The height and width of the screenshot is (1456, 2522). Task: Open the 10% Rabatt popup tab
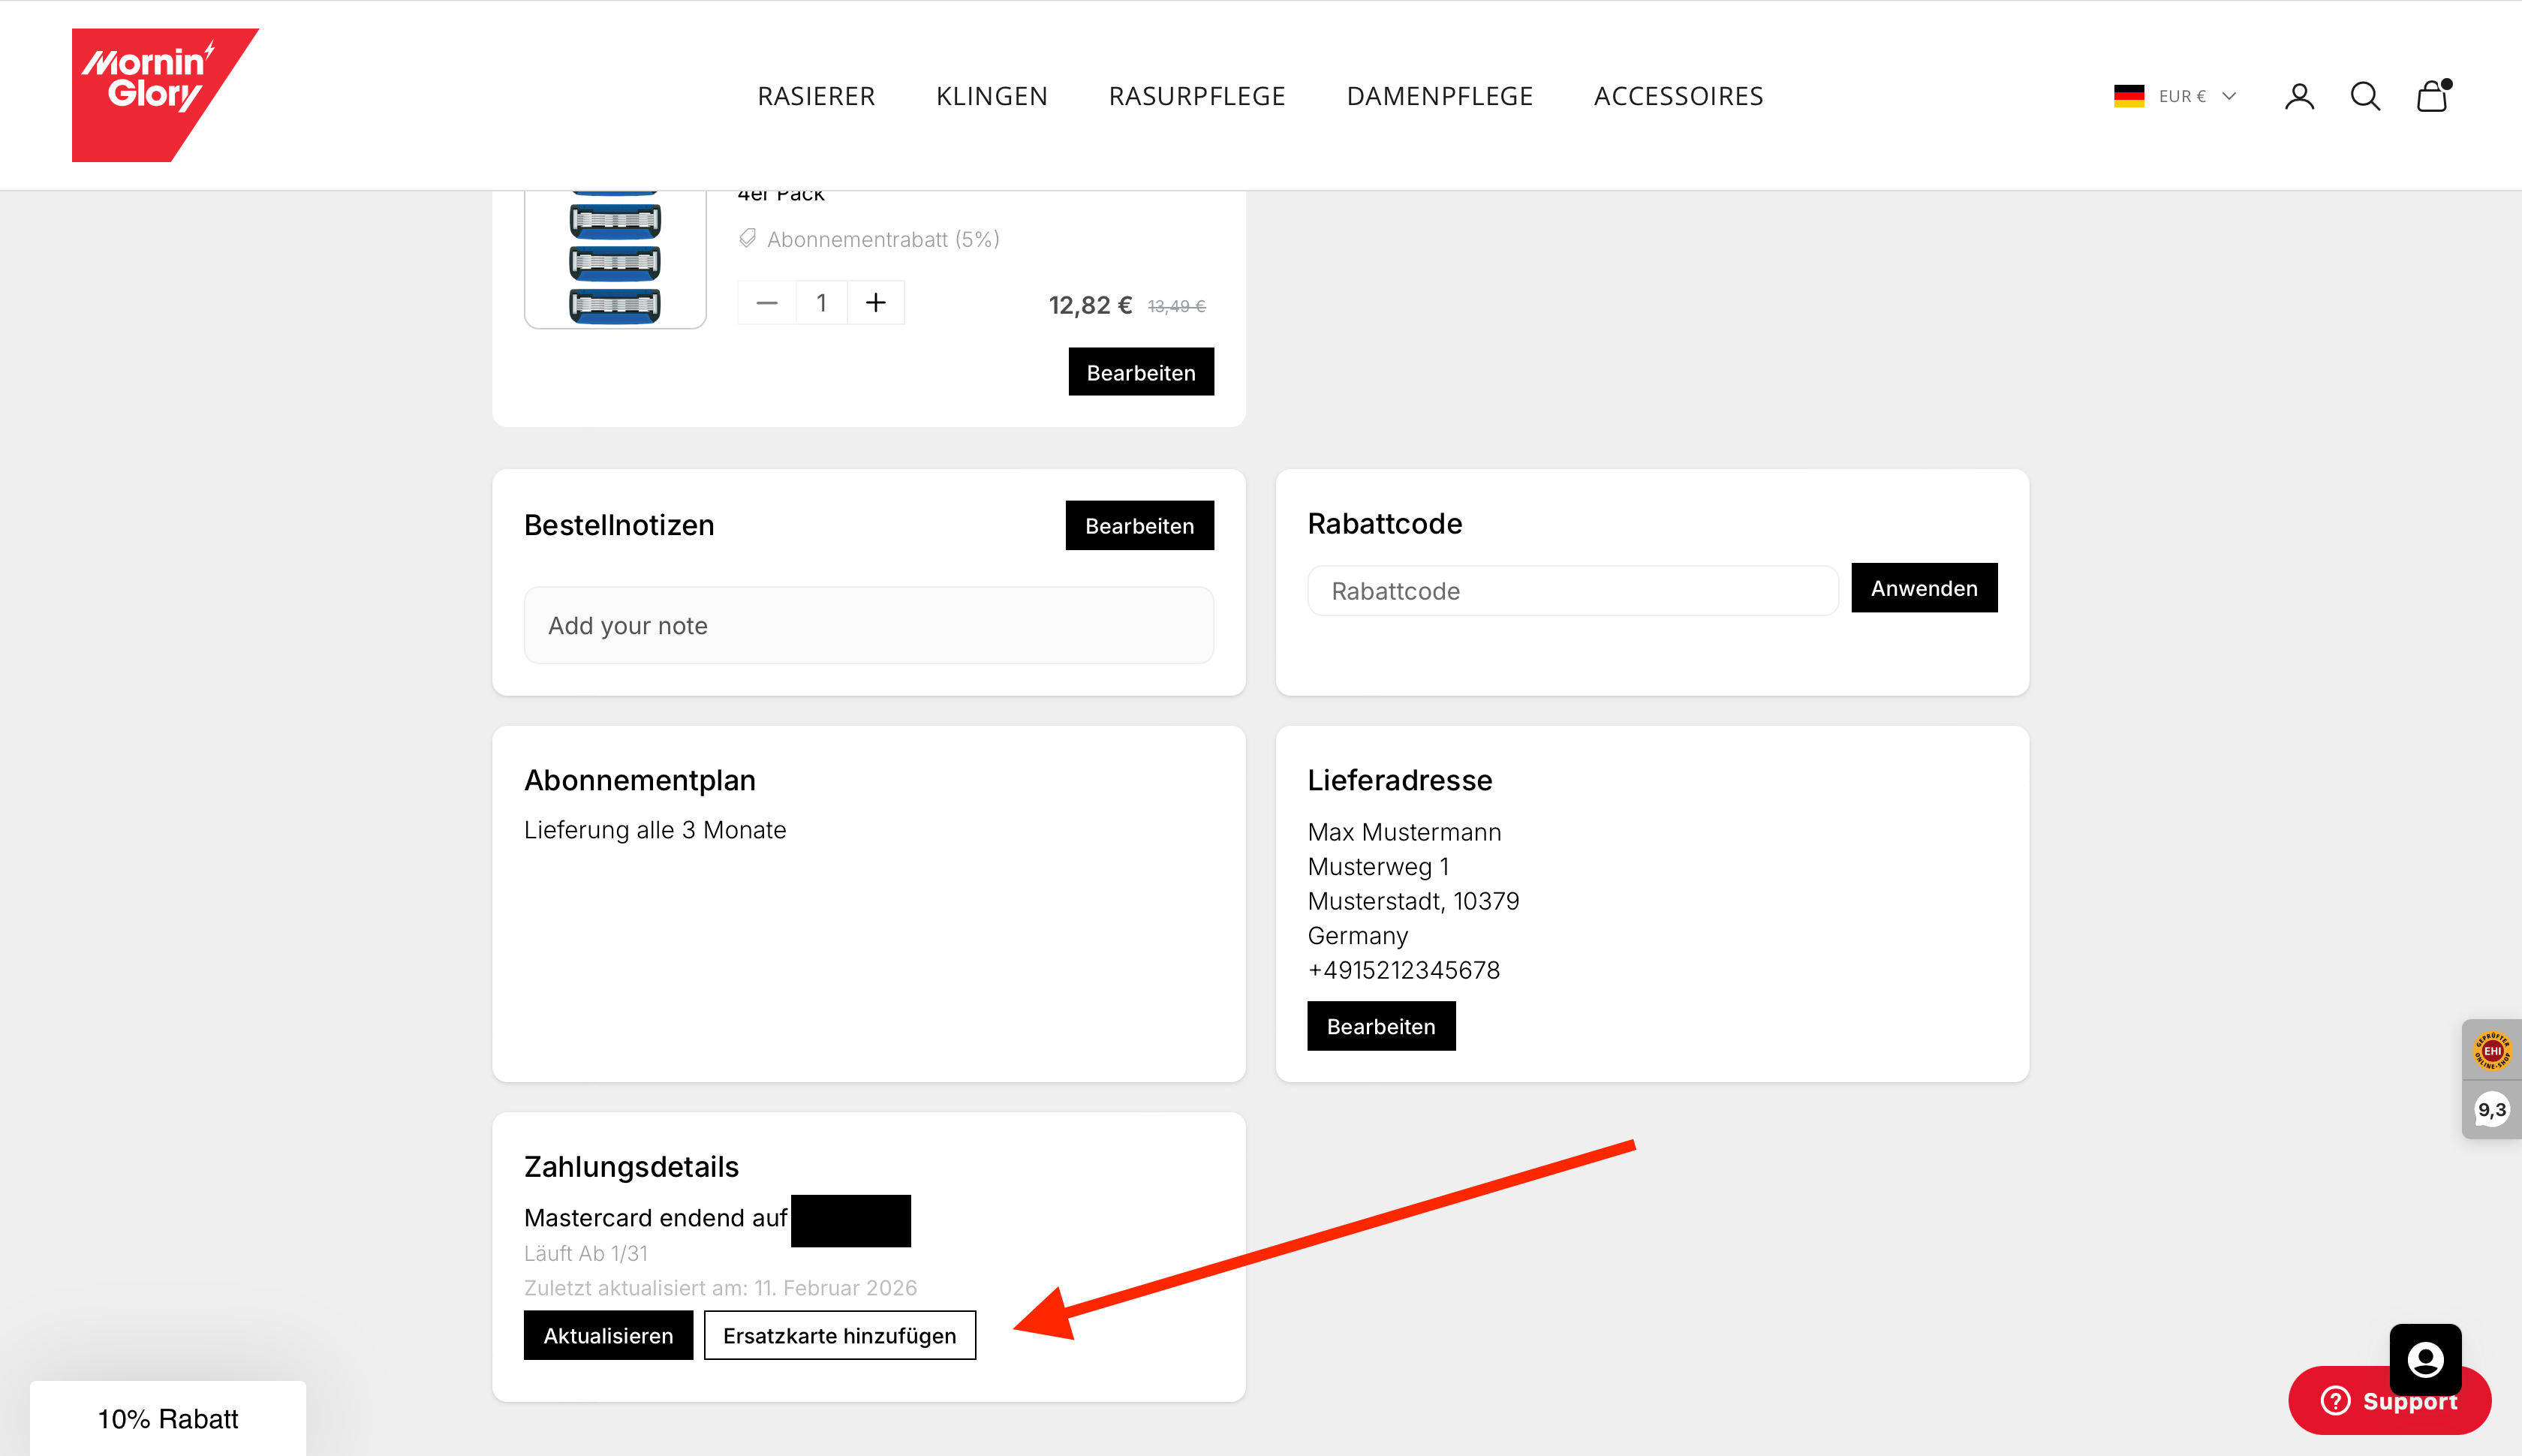click(168, 1418)
